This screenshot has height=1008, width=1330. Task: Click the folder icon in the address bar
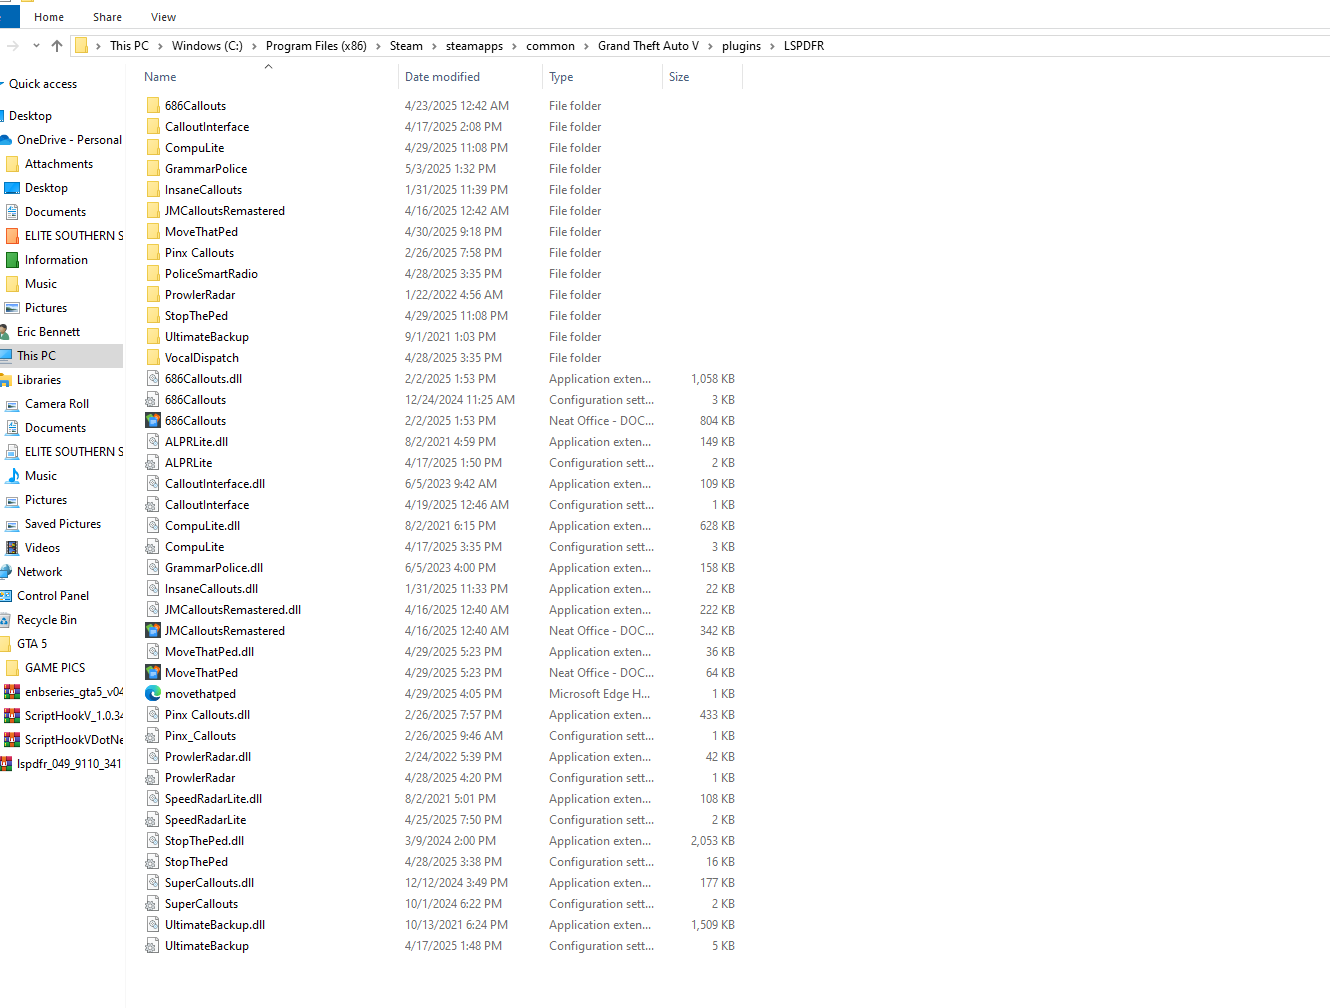pos(81,46)
